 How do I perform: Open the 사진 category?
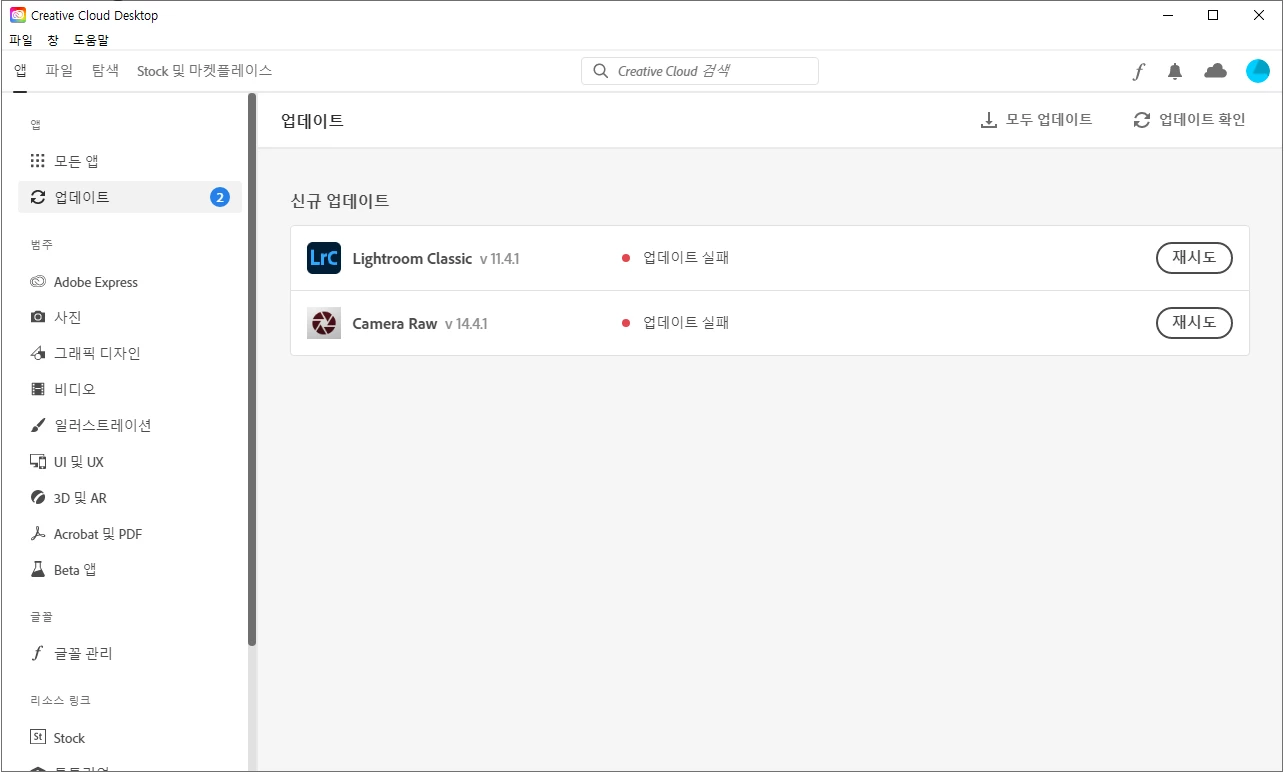[130, 317]
